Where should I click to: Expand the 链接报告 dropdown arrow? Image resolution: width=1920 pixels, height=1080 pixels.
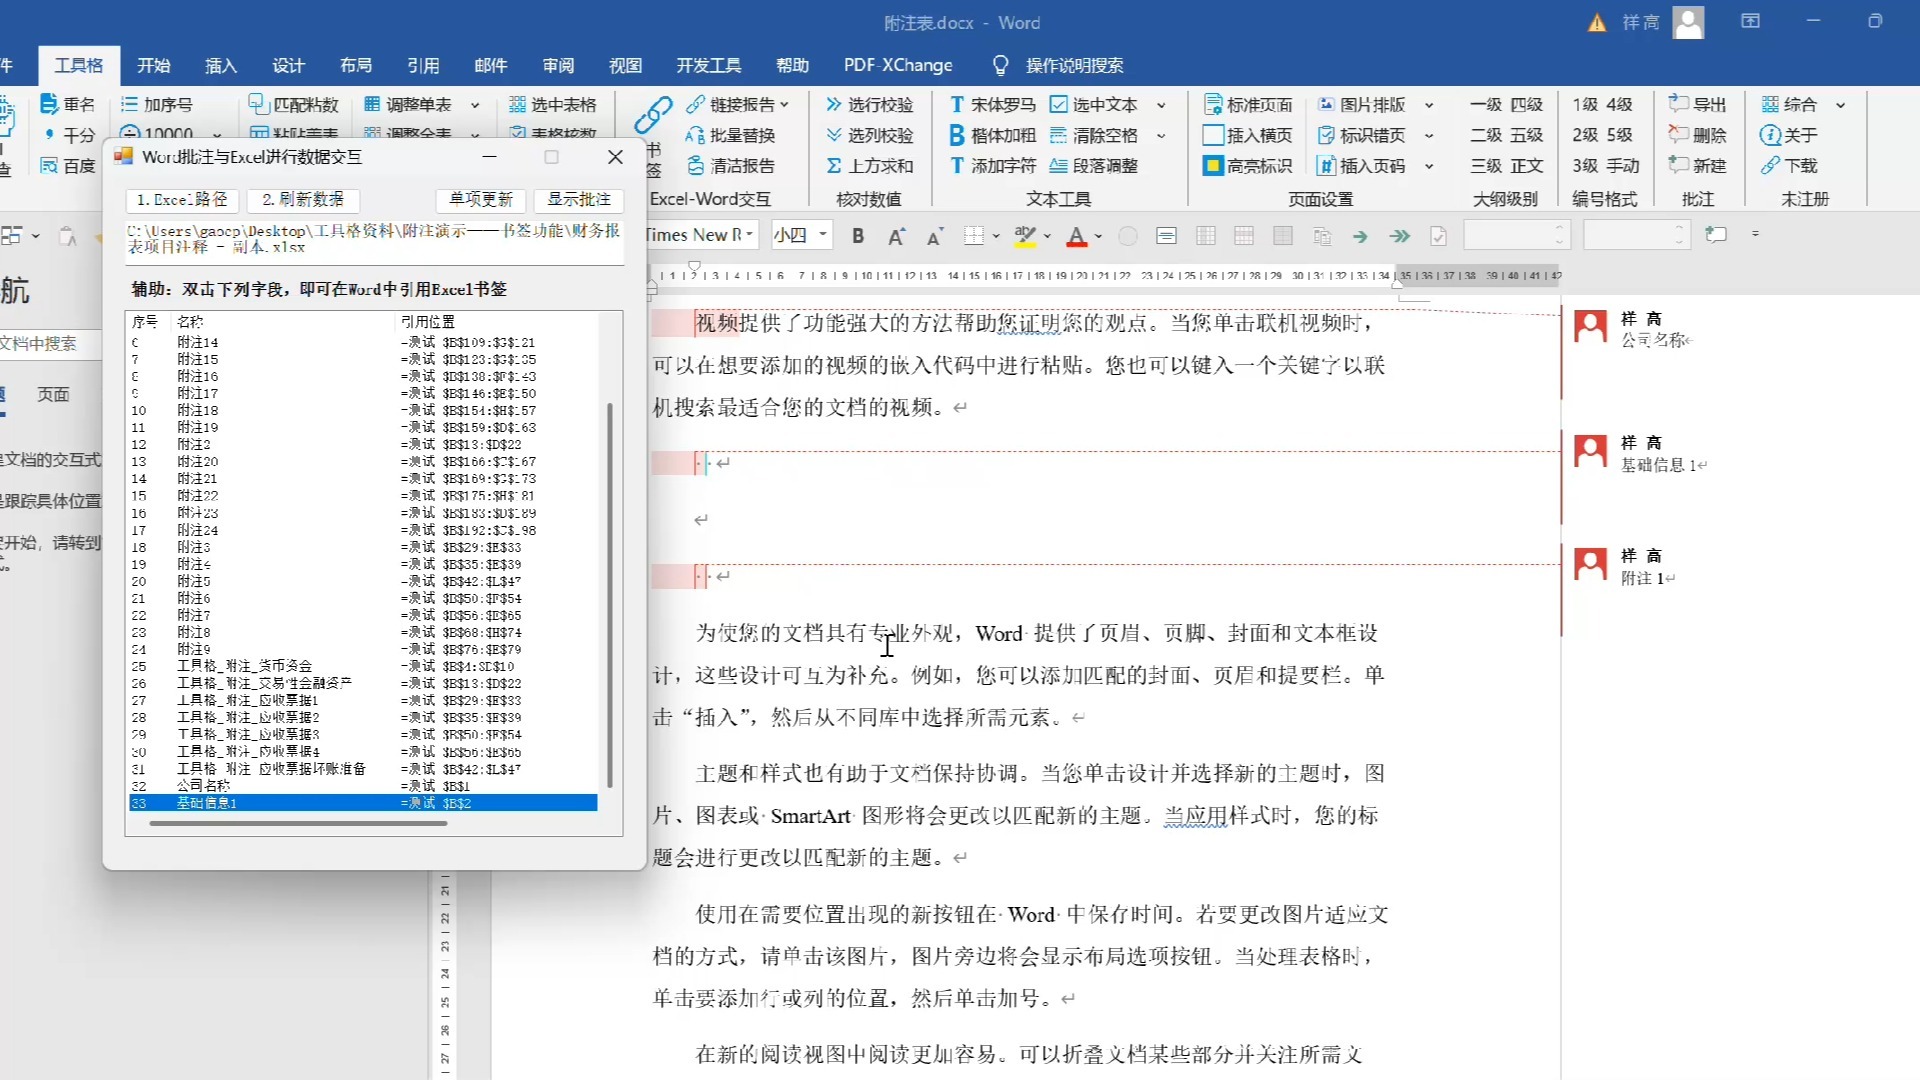(785, 105)
